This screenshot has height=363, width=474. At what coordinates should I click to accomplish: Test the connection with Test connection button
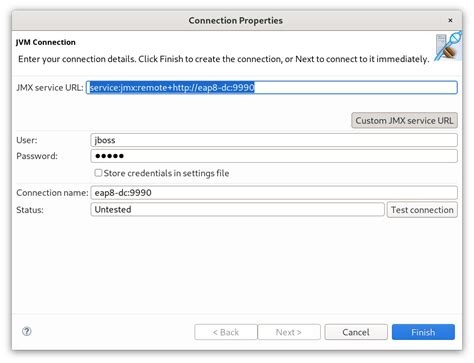[422, 210]
